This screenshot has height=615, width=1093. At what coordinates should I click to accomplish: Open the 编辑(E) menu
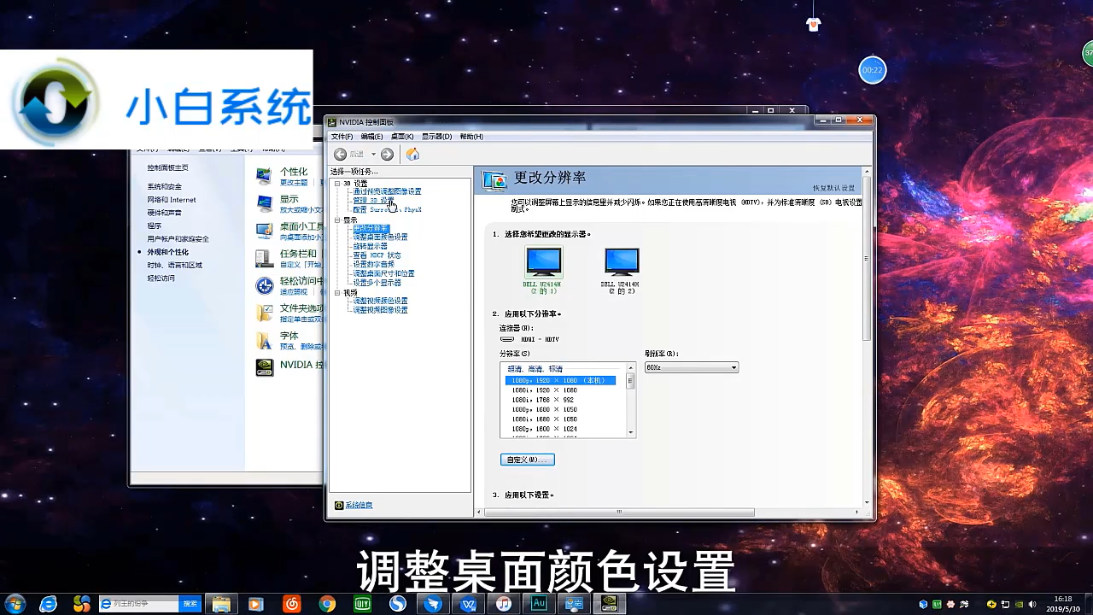372,137
